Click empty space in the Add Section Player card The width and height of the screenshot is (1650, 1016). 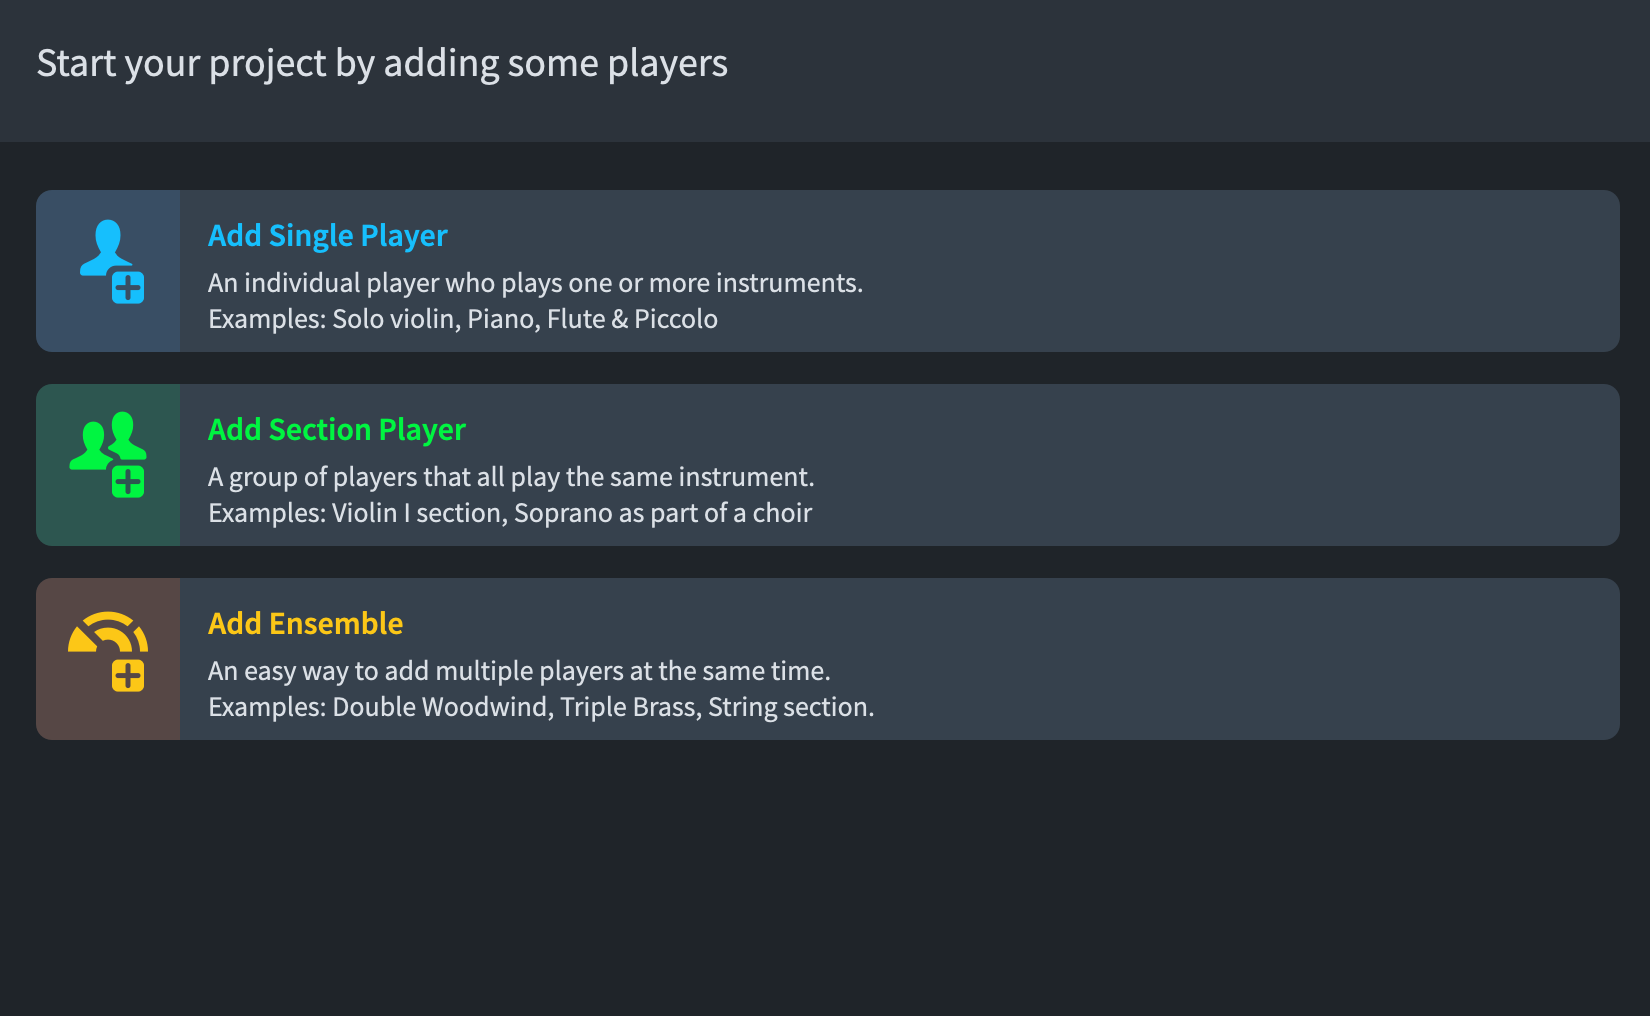(x=1240, y=465)
